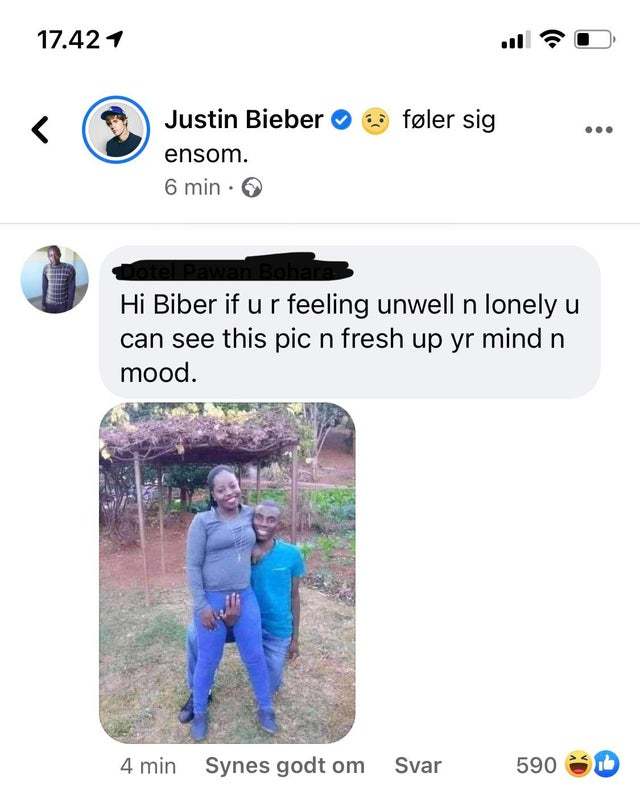
Task: Tap the Wi-Fi status icon
Action: (552, 39)
